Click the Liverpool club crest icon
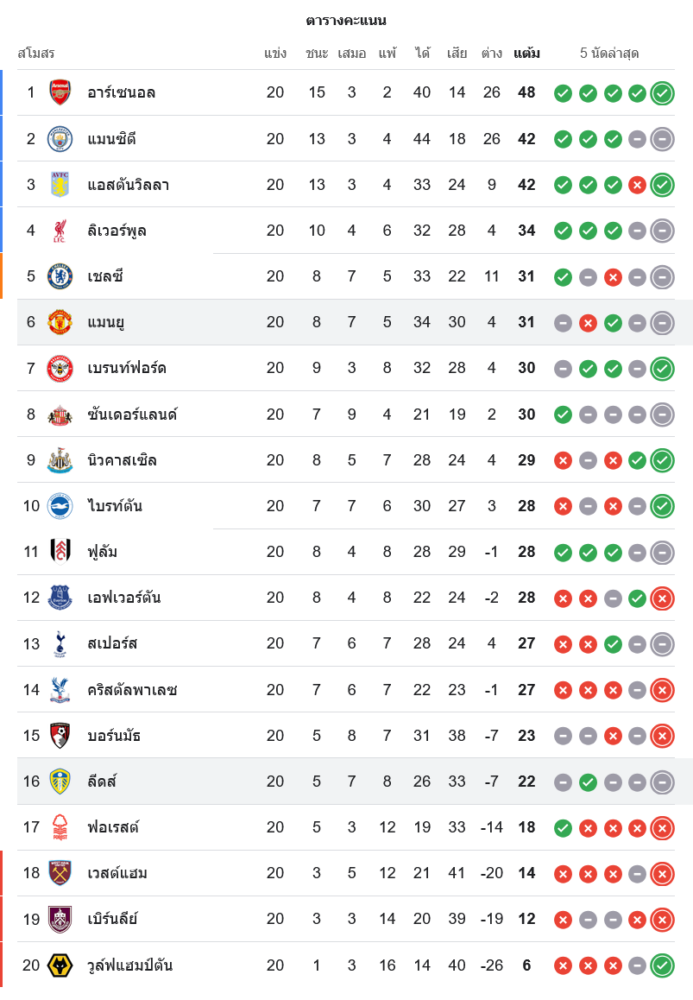 [x=60, y=231]
